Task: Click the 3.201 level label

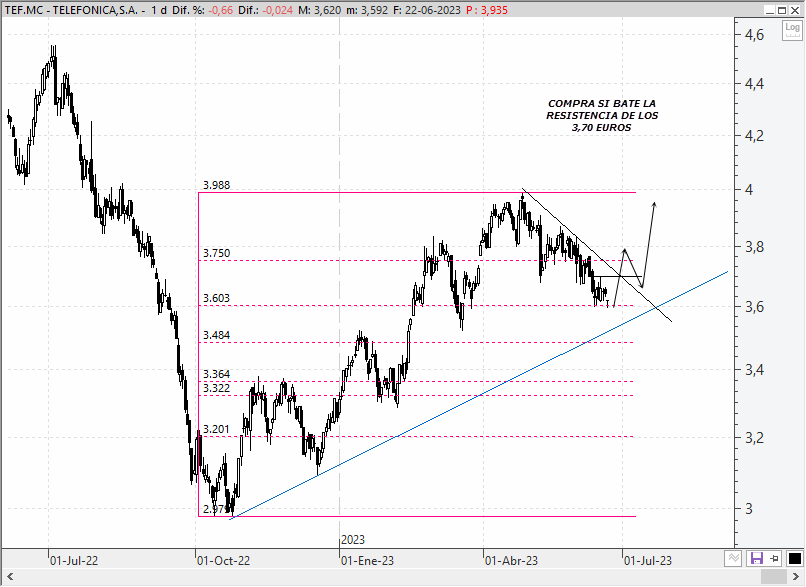Action: click(x=216, y=429)
